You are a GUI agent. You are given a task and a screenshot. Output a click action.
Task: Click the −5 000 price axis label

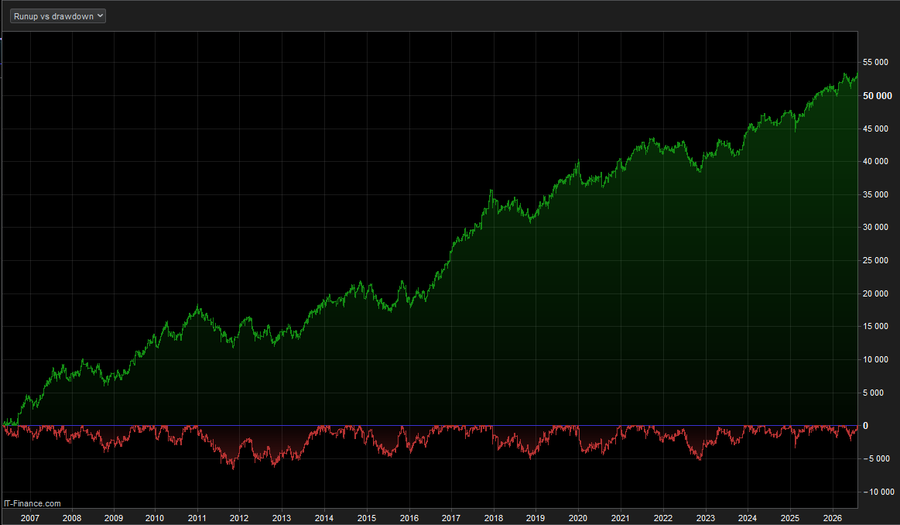click(x=876, y=458)
